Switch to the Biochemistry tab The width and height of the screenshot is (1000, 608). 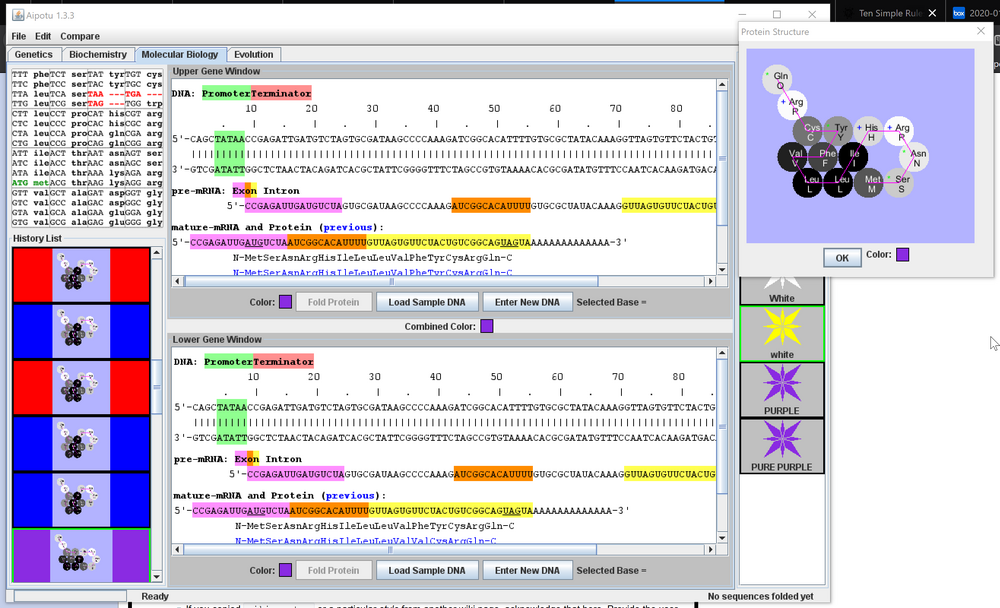click(98, 54)
